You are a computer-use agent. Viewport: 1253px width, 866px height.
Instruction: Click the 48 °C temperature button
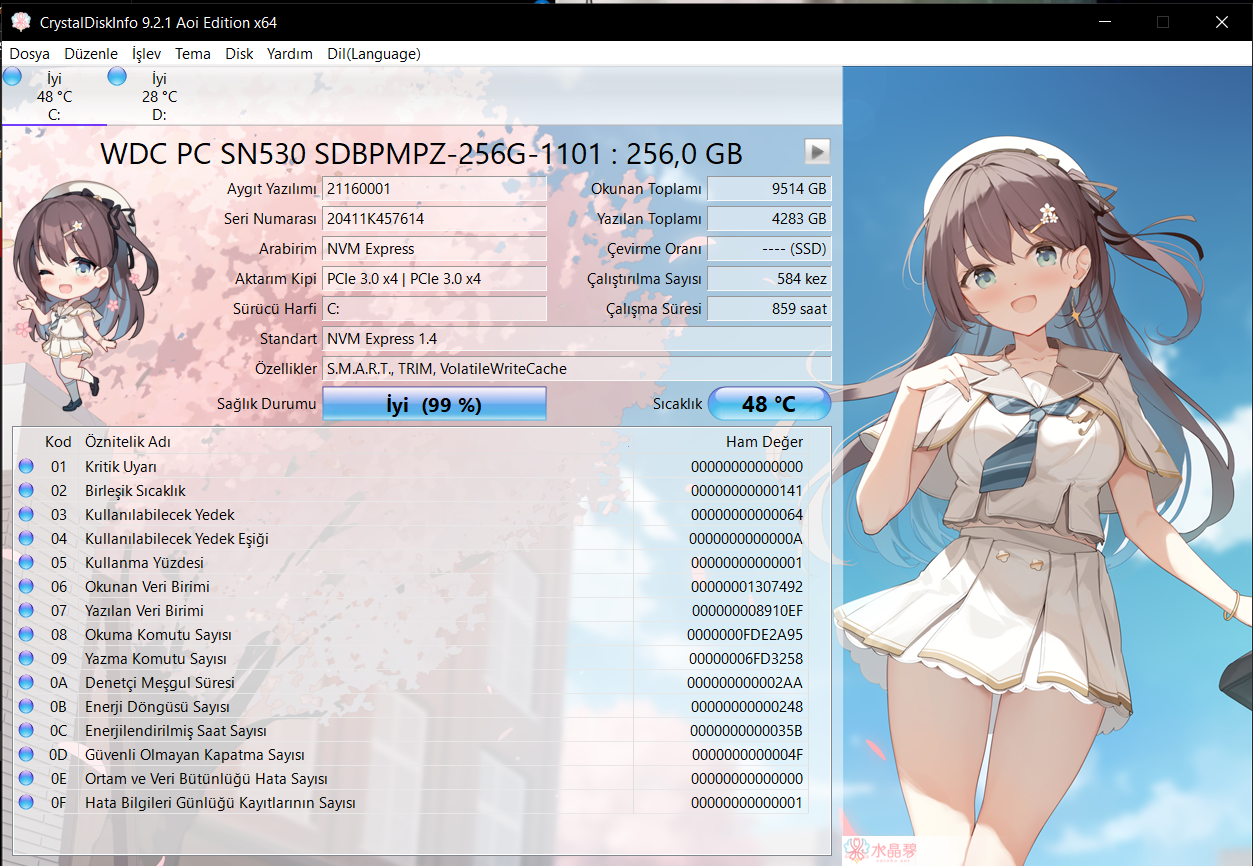click(769, 404)
